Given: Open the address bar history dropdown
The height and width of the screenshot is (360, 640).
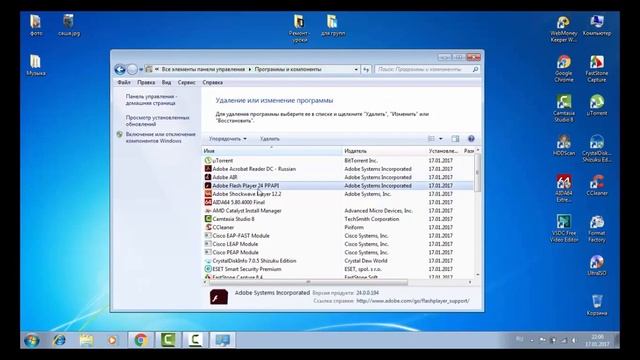Looking at the screenshot, I should [356, 69].
